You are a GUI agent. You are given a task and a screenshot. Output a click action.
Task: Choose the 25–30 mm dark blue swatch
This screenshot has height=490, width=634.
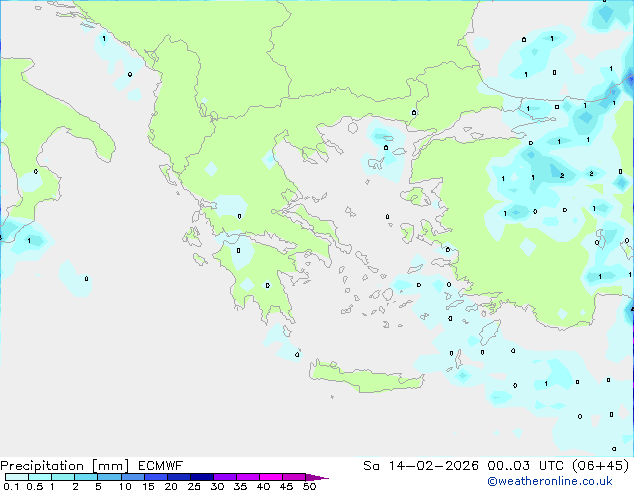tap(202, 477)
